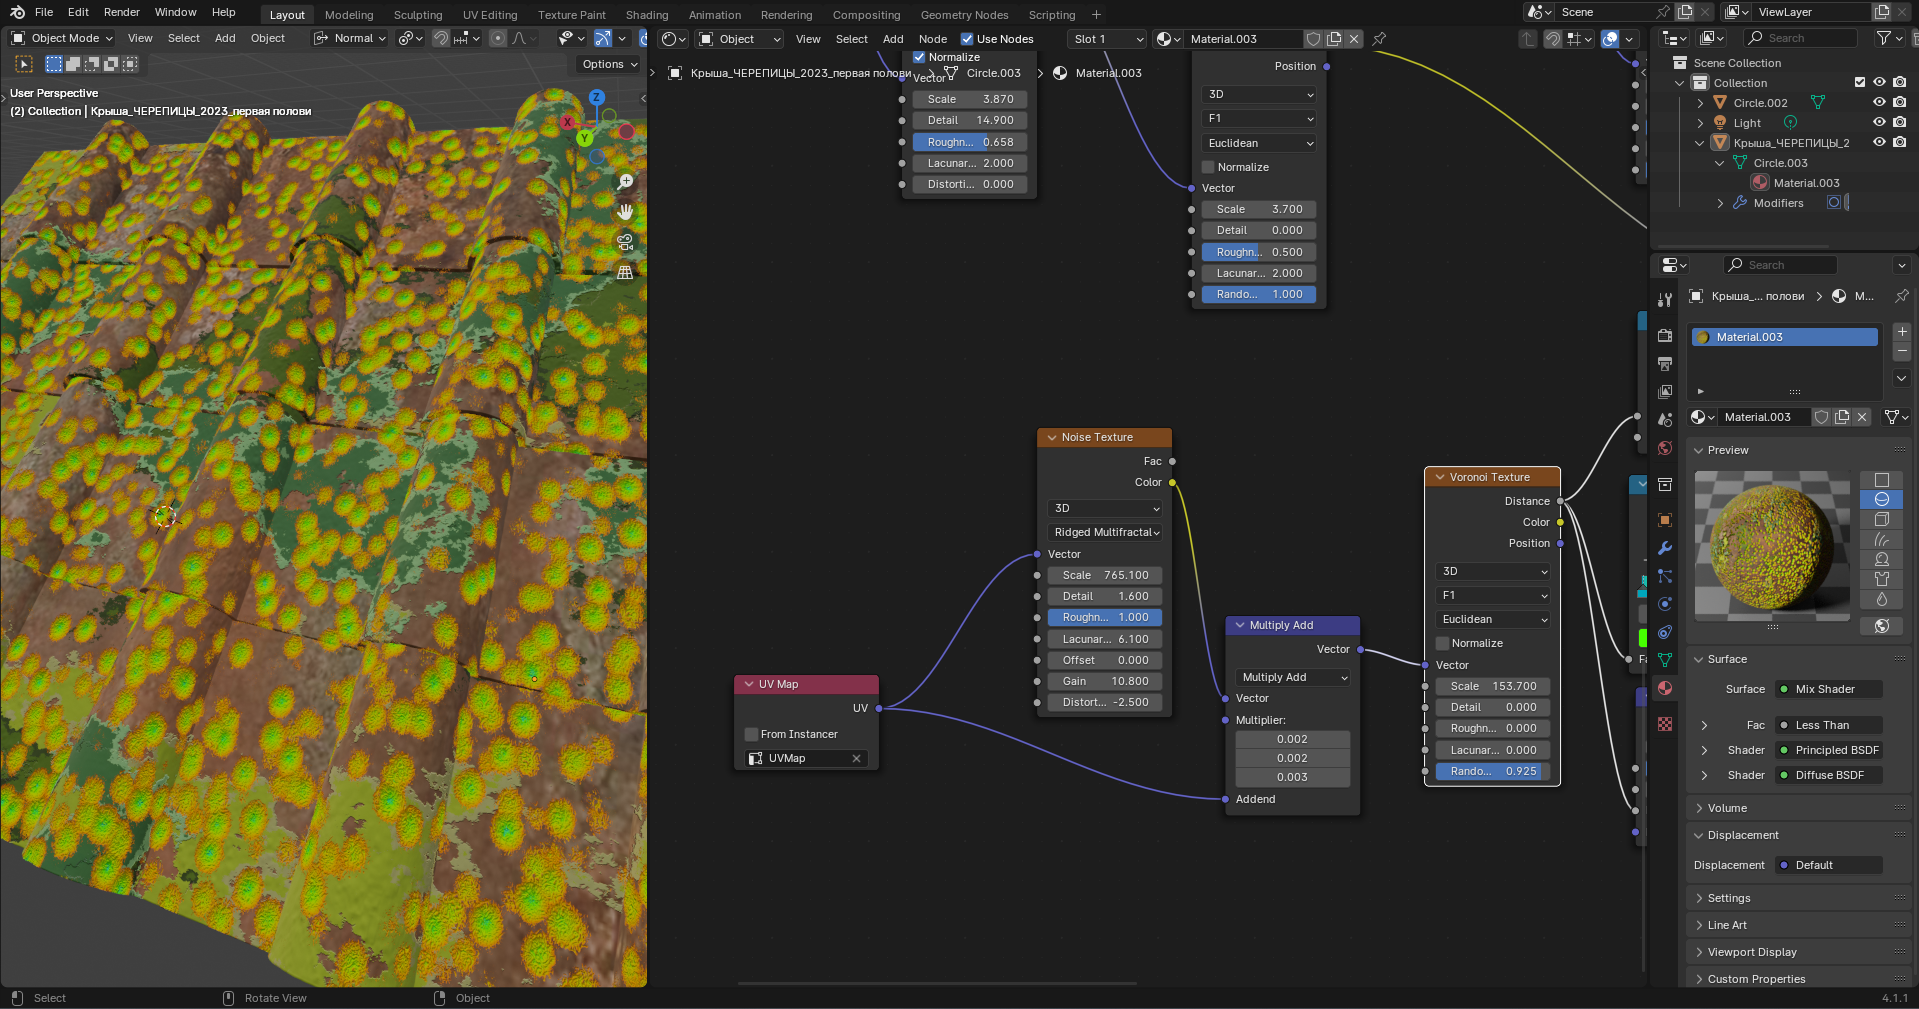
Task: Open Object Mode dropdown
Action: click(x=62, y=38)
